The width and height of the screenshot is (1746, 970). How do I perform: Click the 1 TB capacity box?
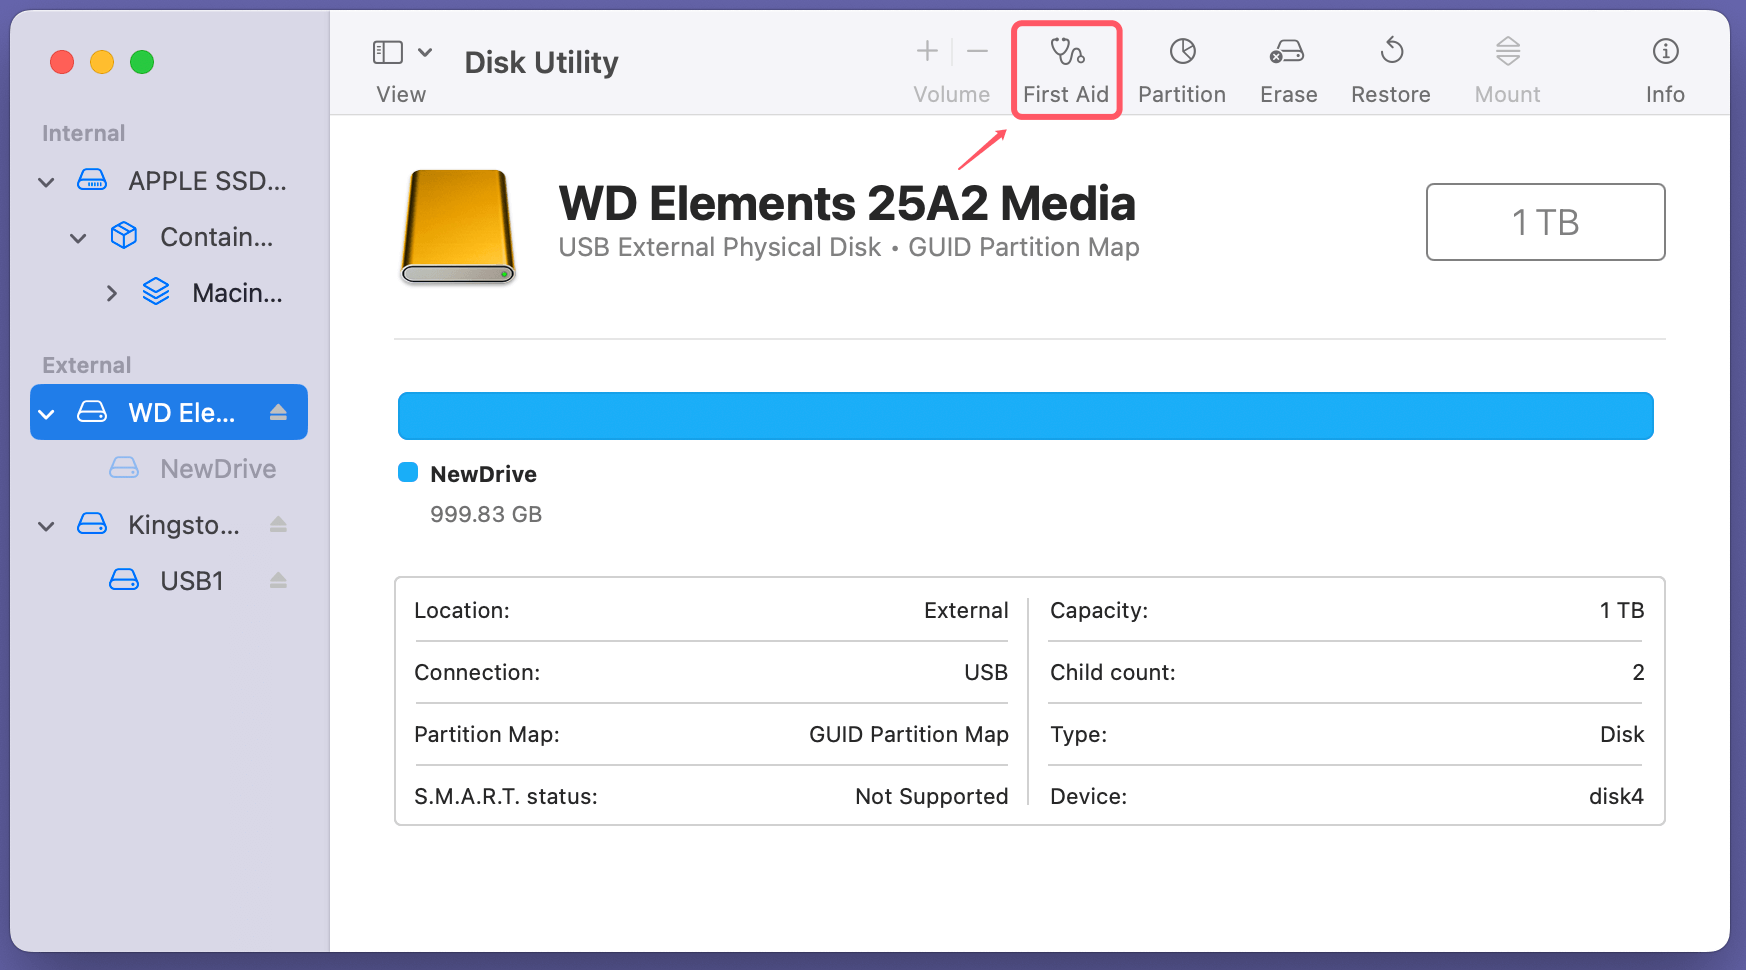(1545, 222)
